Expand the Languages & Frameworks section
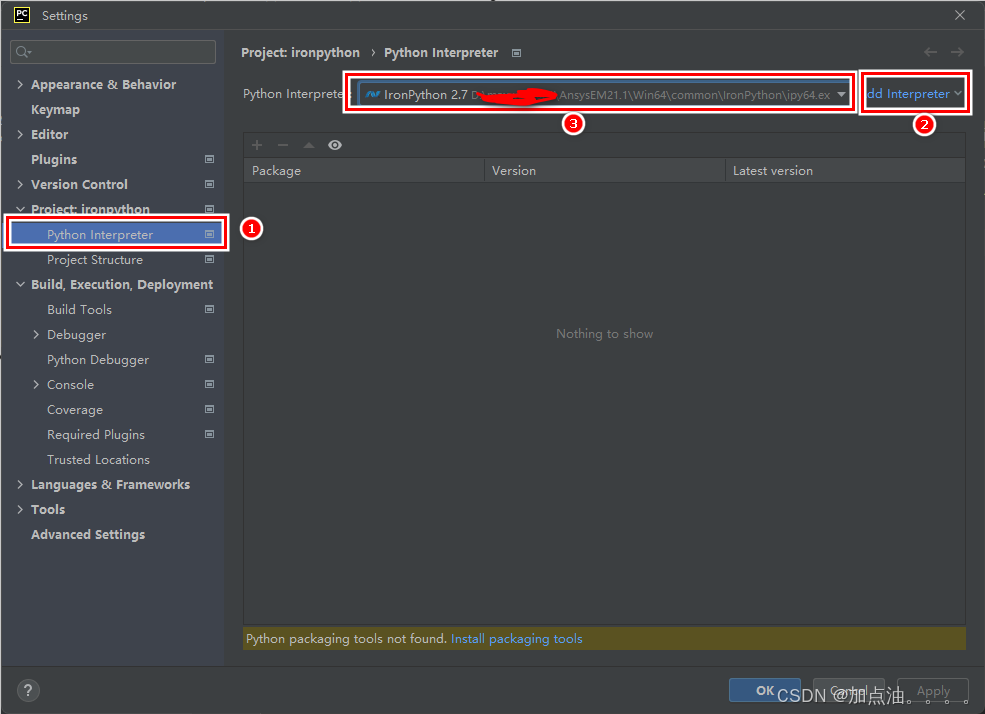Screen dimensions: 985x714 coord(20,485)
